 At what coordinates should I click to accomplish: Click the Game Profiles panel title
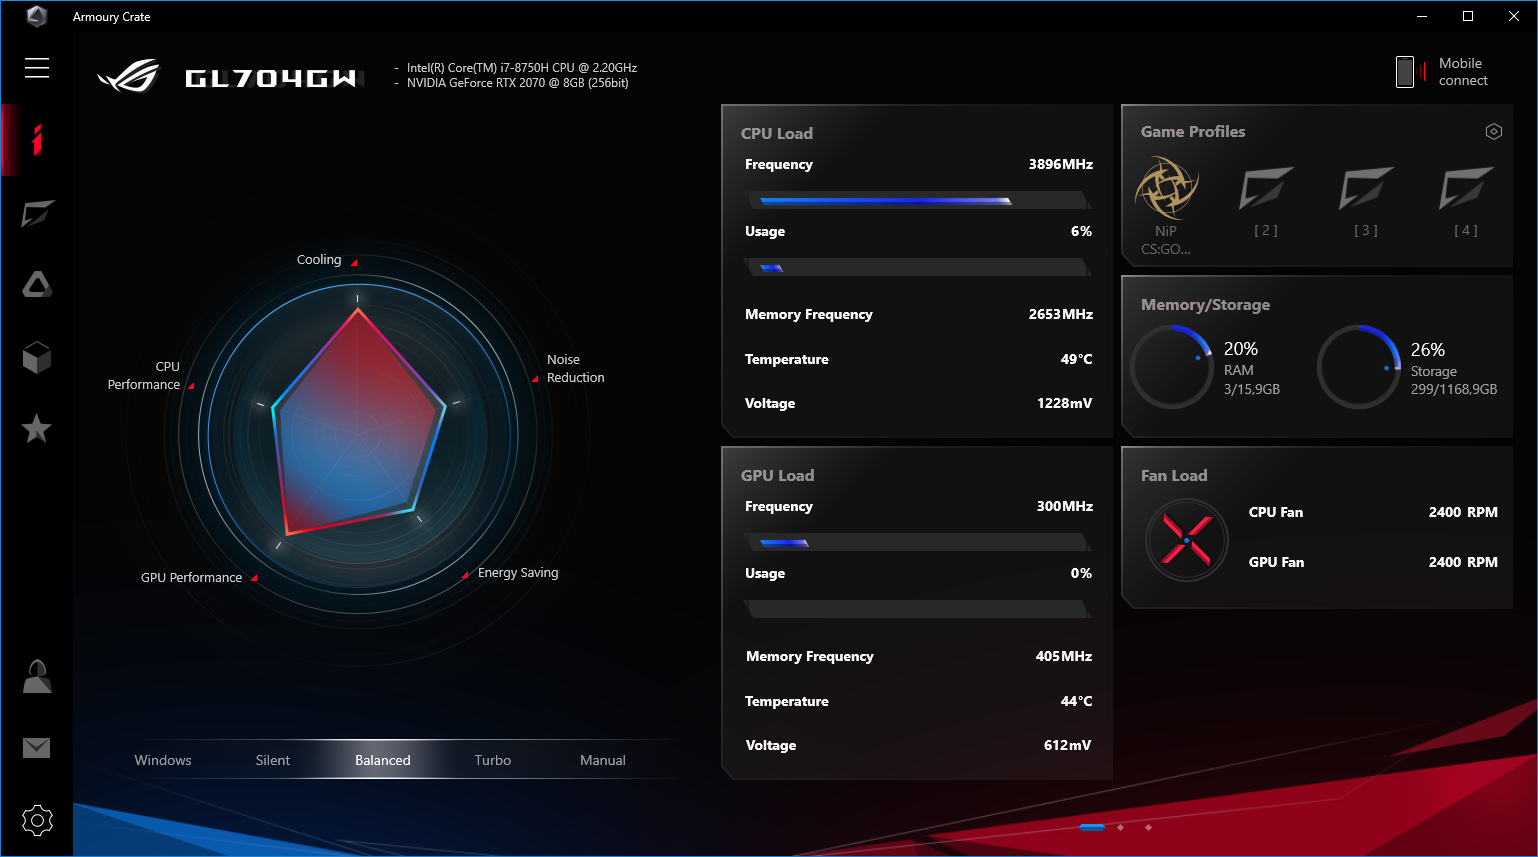1193,132
